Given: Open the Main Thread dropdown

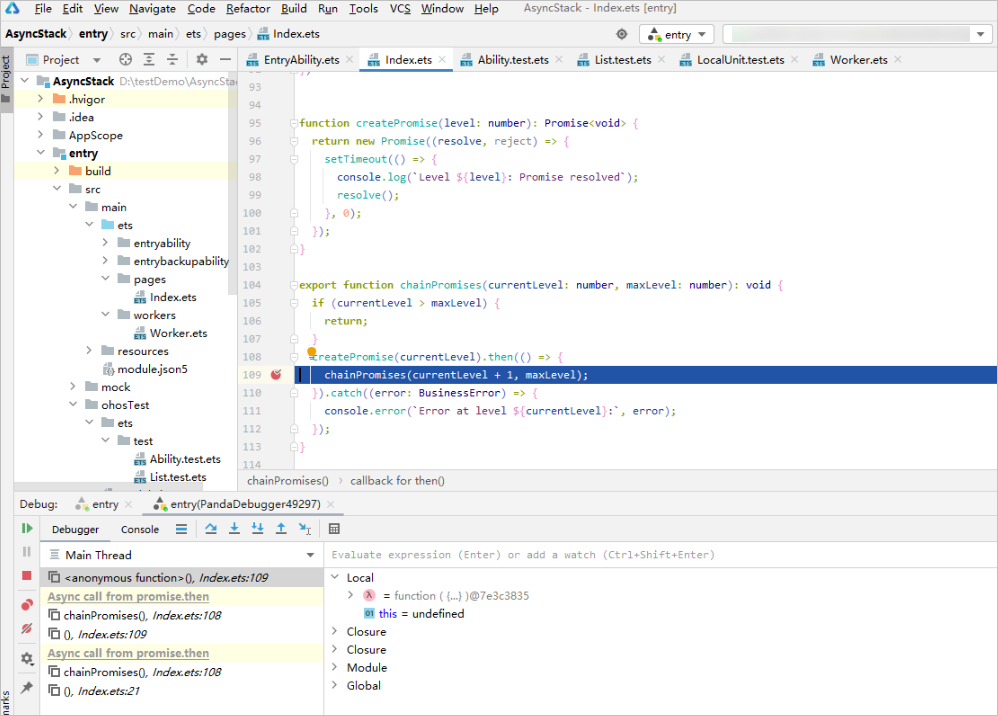Looking at the screenshot, I should click(x=310, y=555).
